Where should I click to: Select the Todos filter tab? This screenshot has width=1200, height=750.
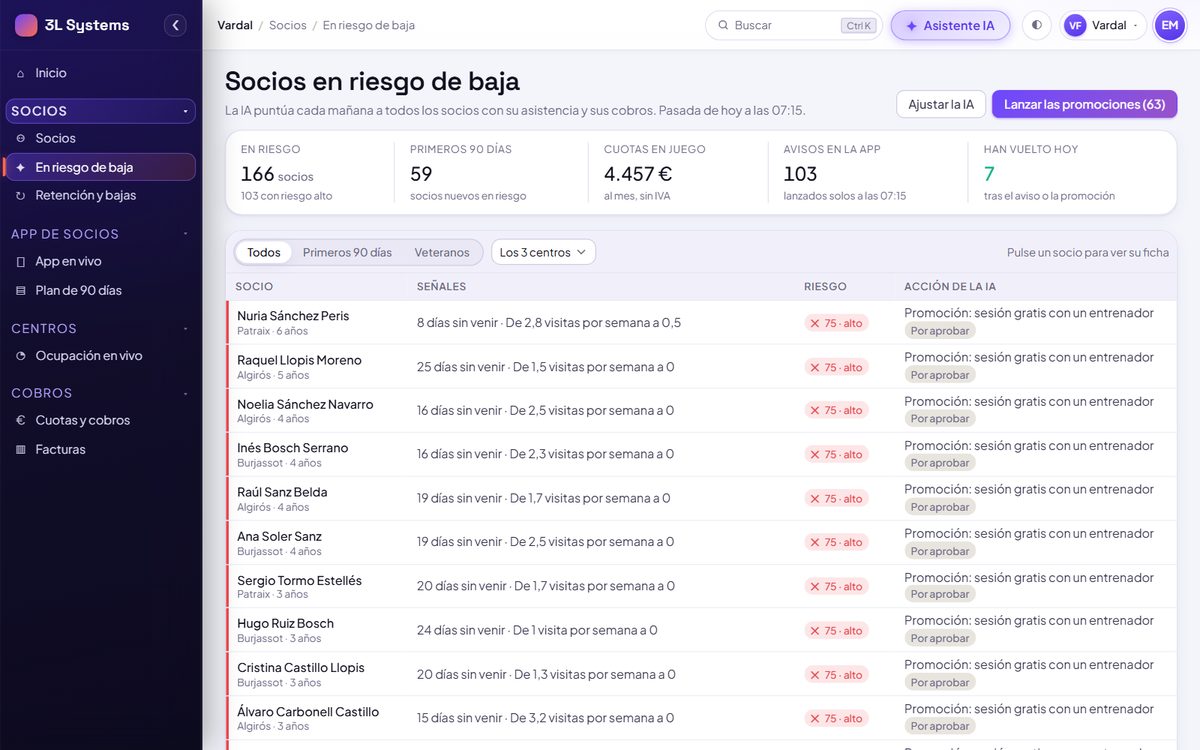(x=264, y=252)
